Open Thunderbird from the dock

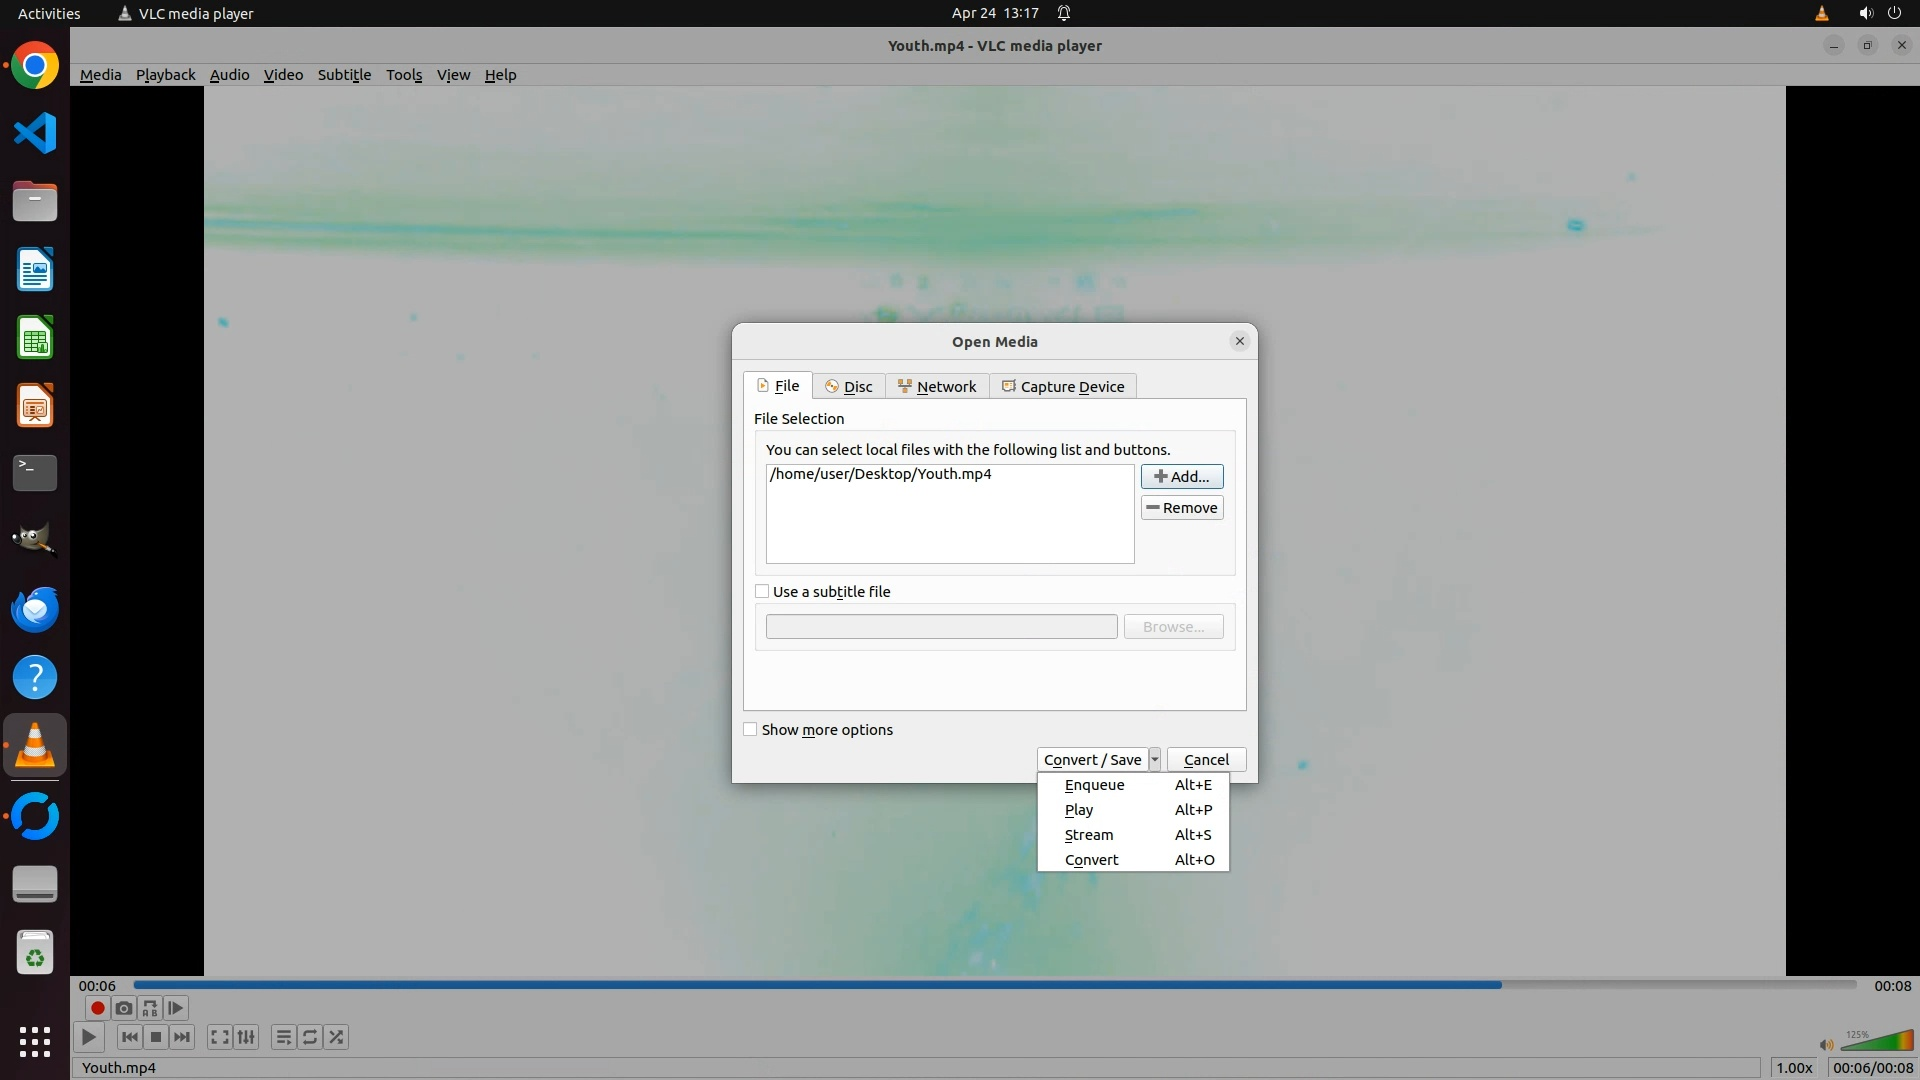point(35,609)
